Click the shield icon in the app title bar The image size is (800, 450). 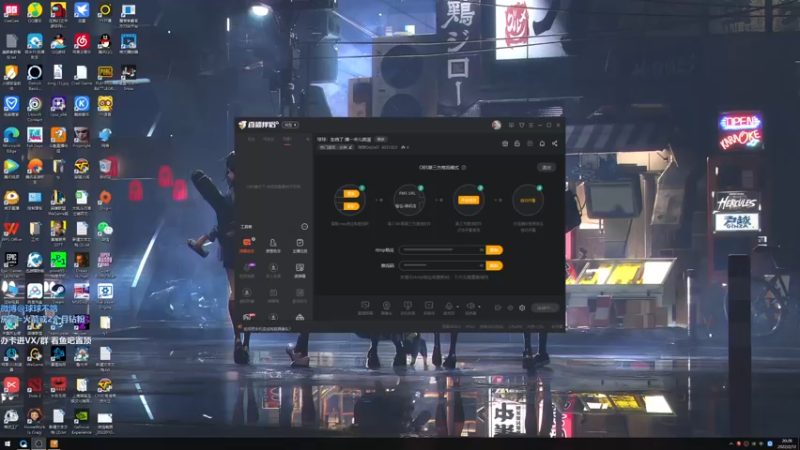tap(521, 125)
